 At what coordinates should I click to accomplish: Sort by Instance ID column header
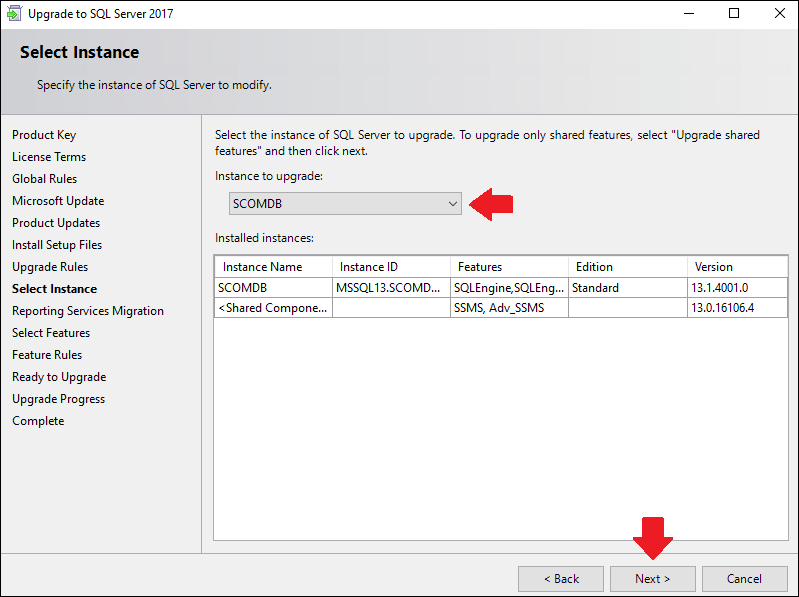coord(391,267)
